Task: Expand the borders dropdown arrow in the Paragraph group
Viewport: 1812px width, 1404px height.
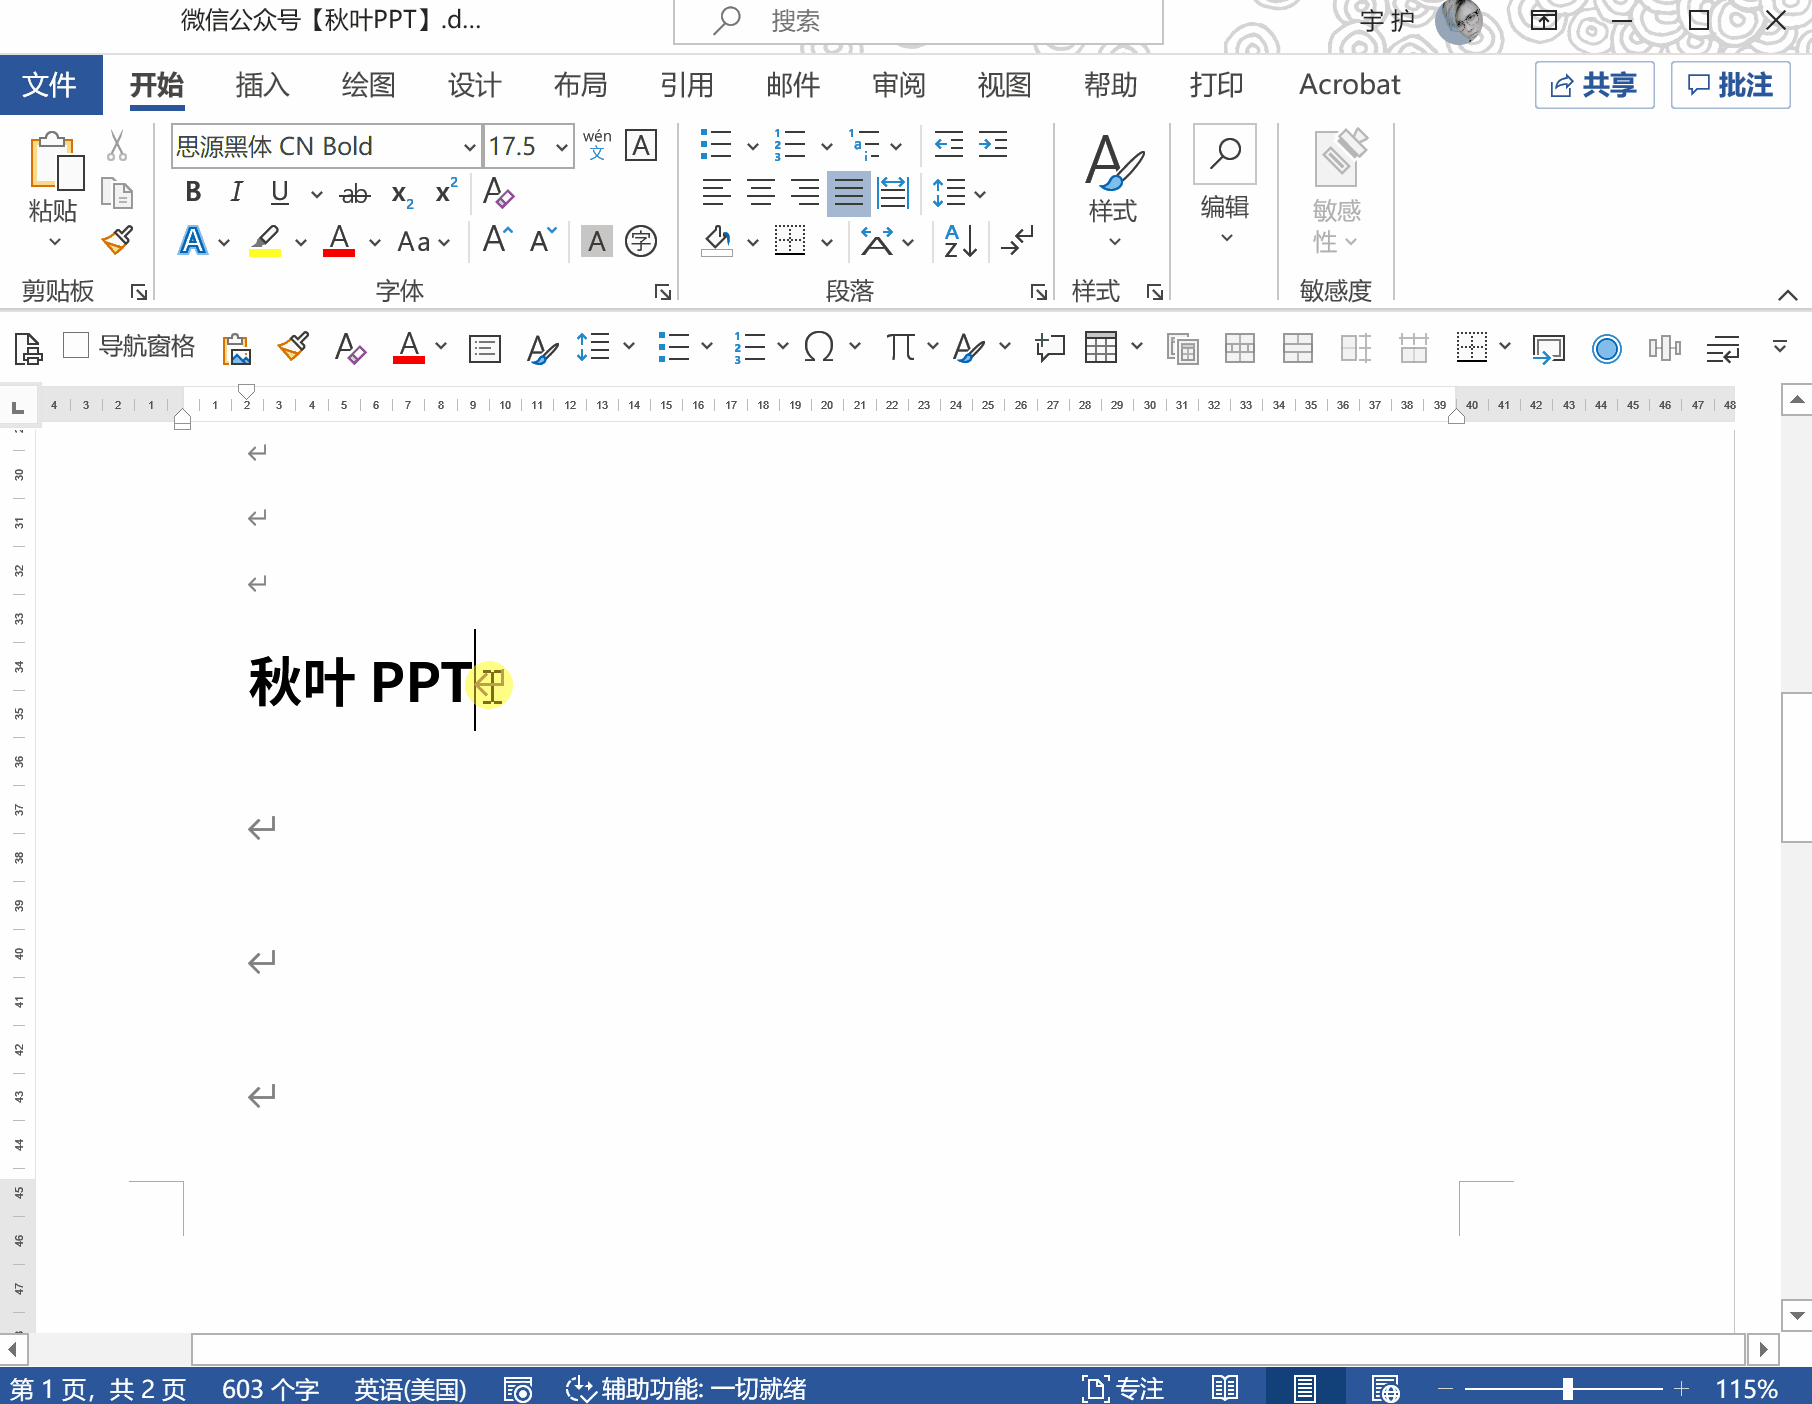Action: 827,242
